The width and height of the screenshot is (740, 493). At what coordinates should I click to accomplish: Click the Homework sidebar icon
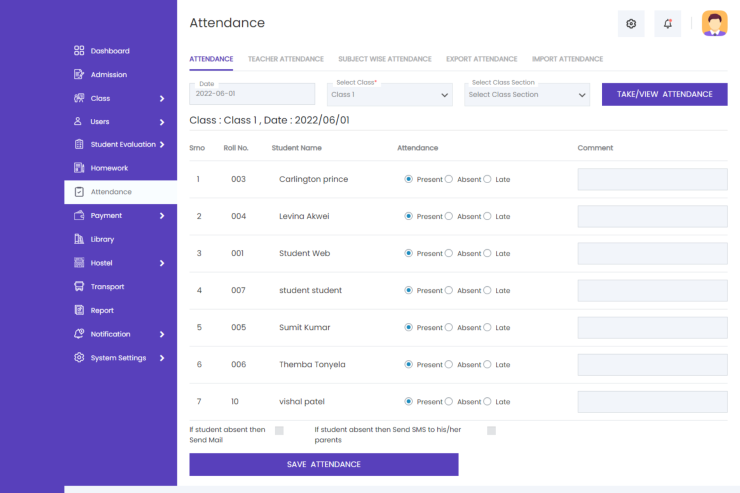[79, 167]
